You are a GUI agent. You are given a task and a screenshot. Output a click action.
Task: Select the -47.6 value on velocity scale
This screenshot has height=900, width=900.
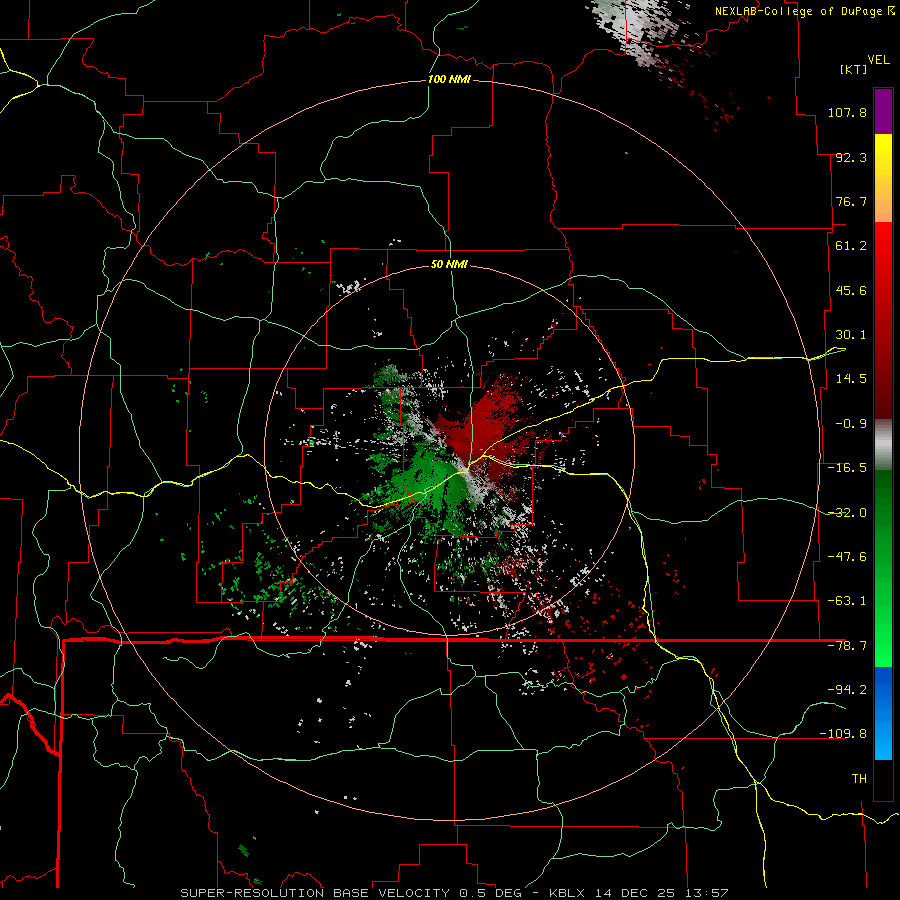(847, 557)
